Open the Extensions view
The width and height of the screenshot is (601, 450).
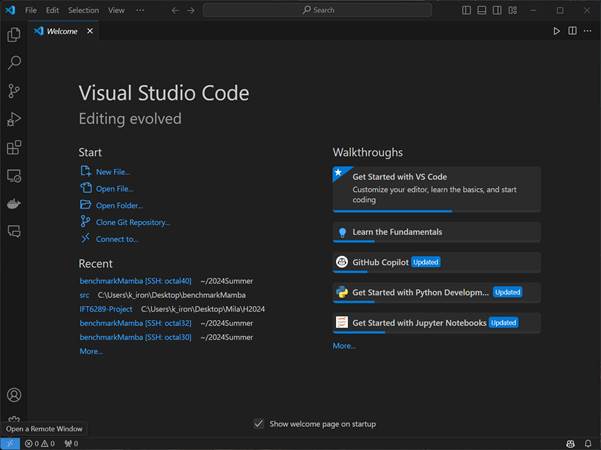pyautogui.click(x=14, y=148)
